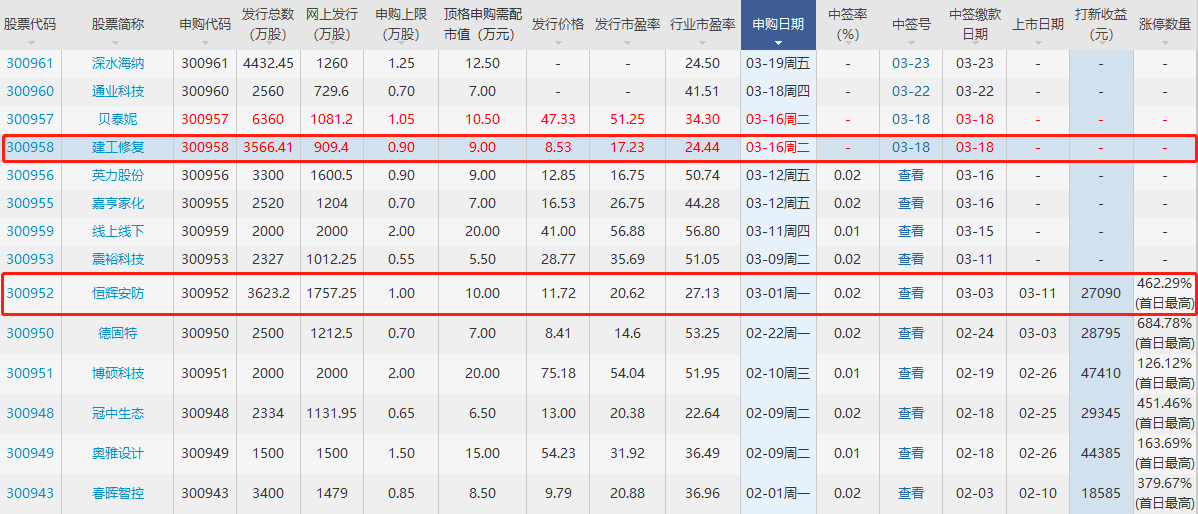Sort by 申购日期 column header
The height and width of the screenshot is (514, 1198).
778,24
